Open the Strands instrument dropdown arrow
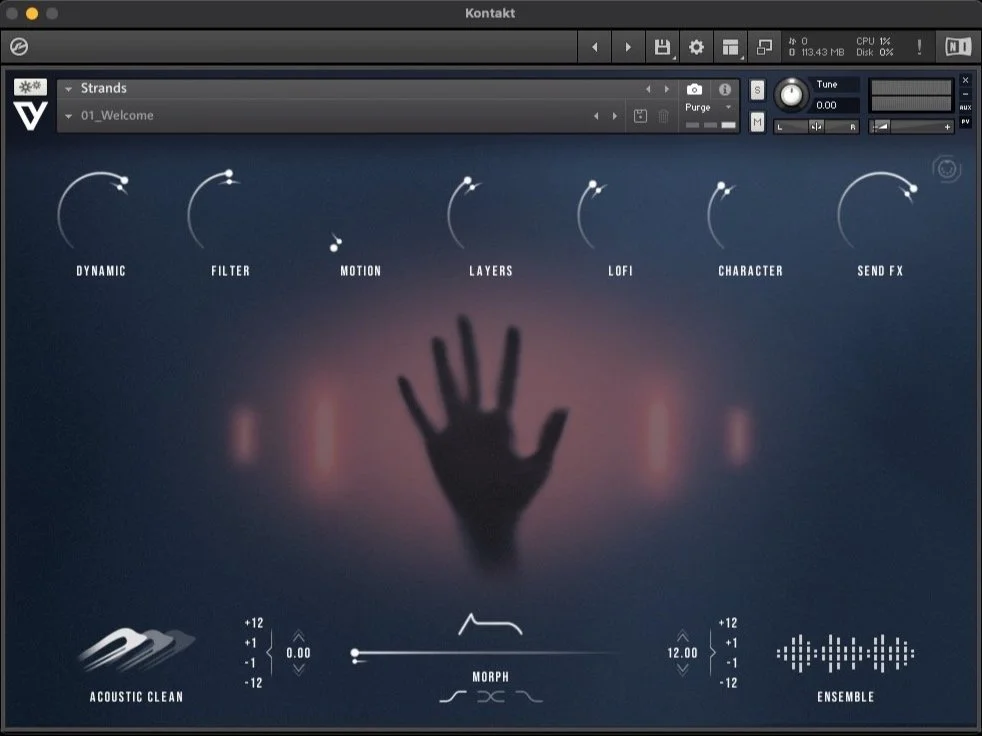Viewport: 982px width, 736px height. (68, 89)
